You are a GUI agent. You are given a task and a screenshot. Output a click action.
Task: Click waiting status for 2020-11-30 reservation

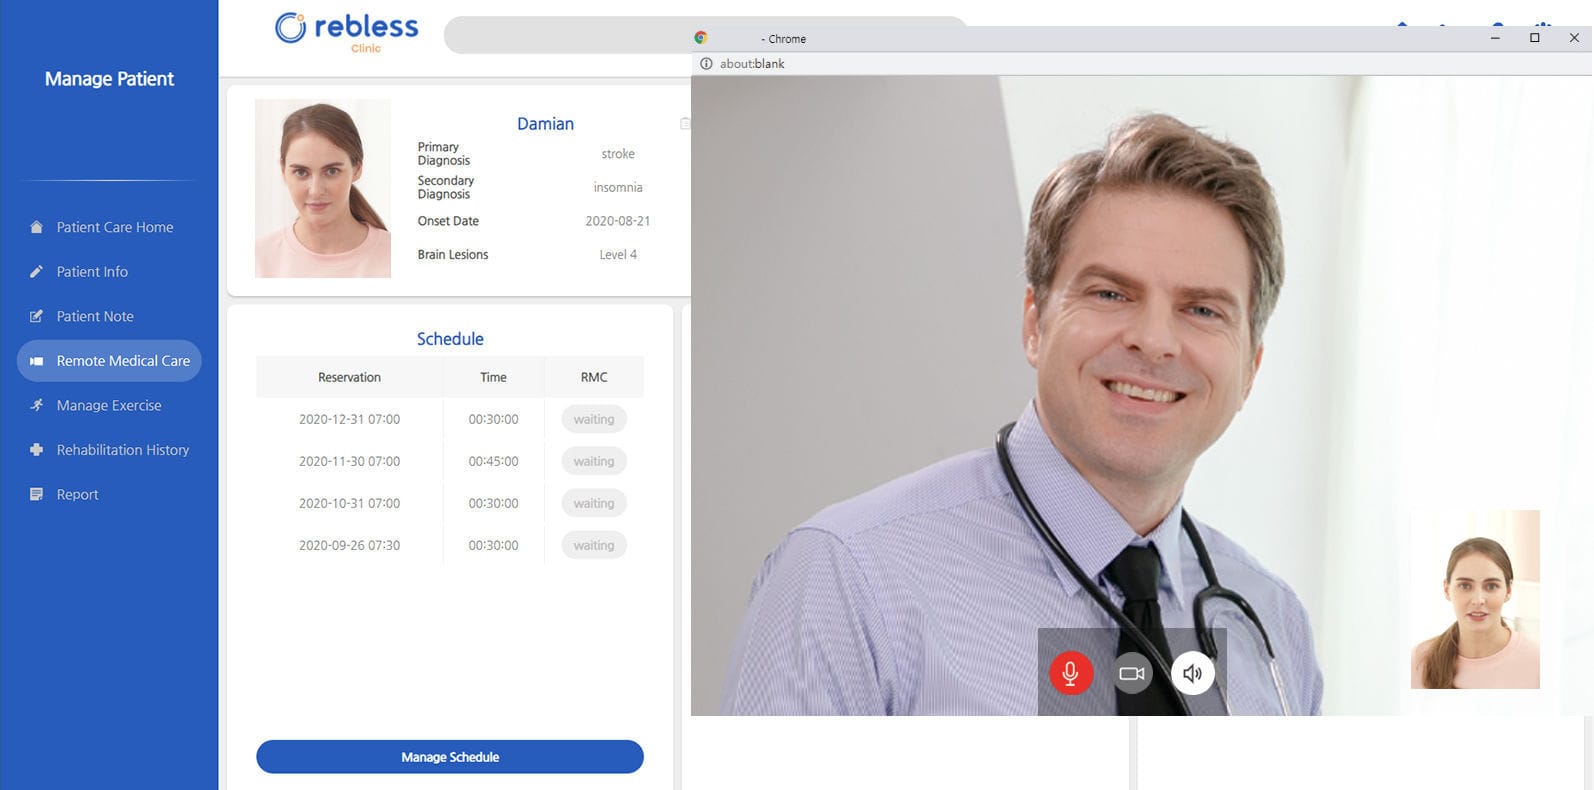tap(594, 461)
